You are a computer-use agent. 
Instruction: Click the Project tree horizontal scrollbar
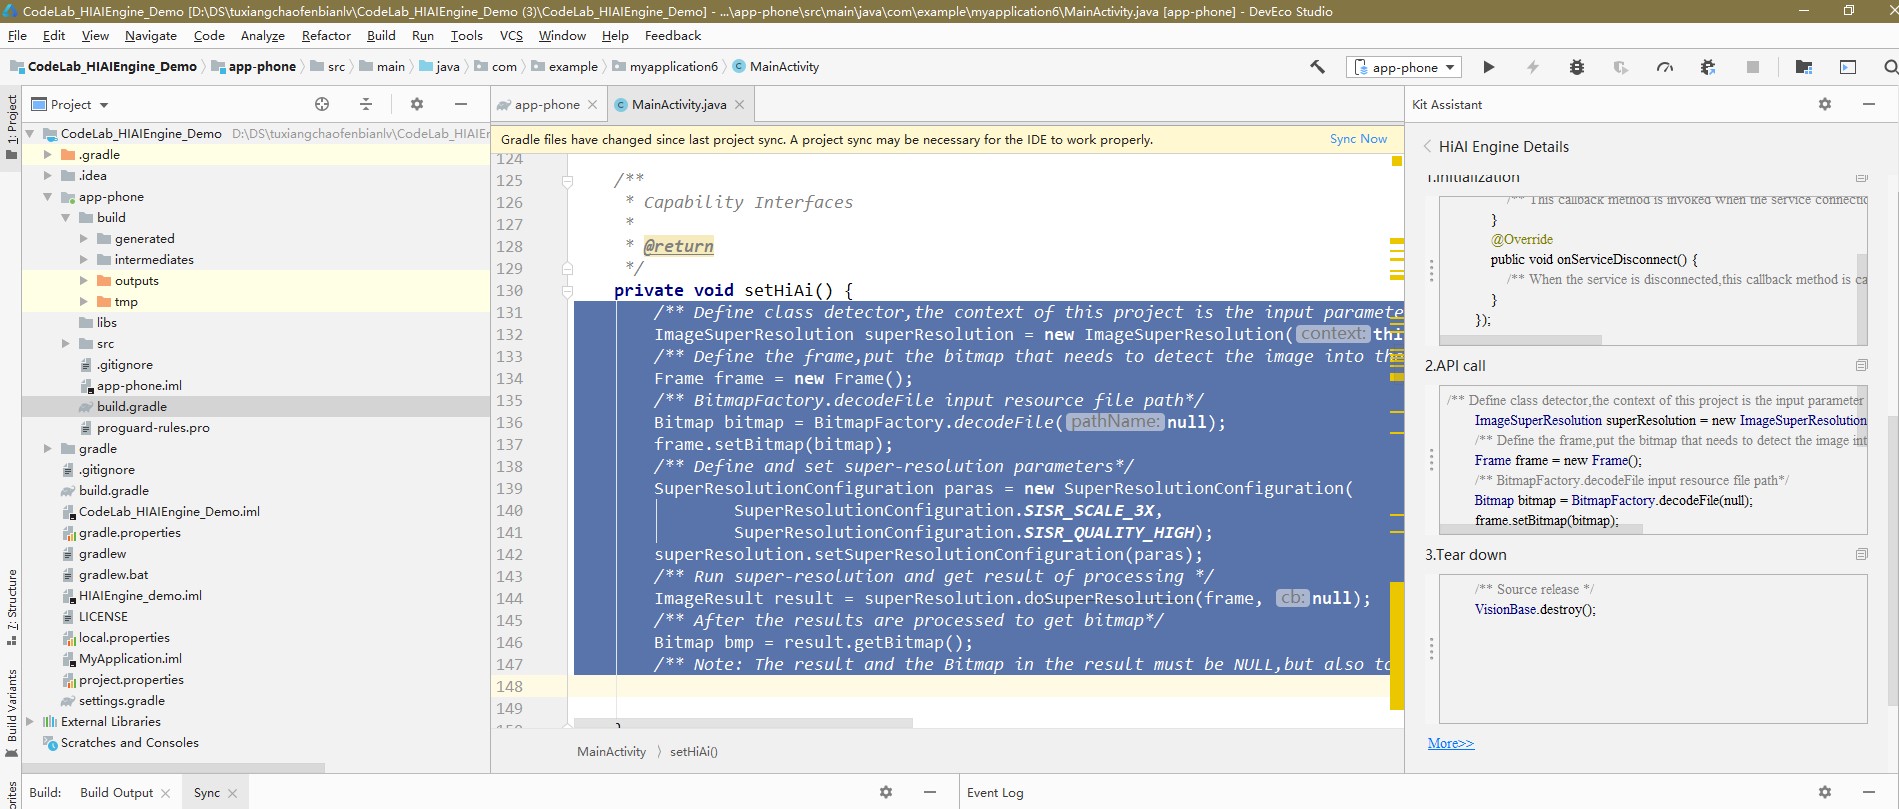(x=174, y=768)
